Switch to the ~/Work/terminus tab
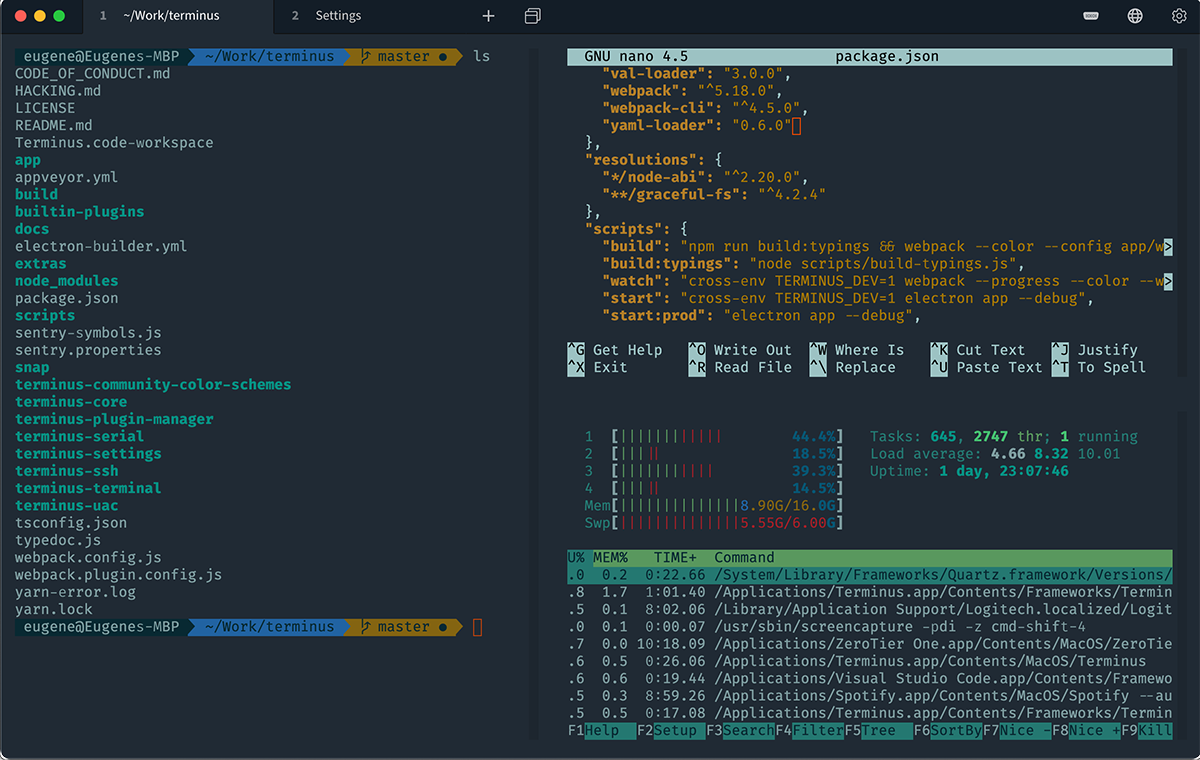Image resolution: width=1200 pixels, height=760 pixels. click(170, 16)
